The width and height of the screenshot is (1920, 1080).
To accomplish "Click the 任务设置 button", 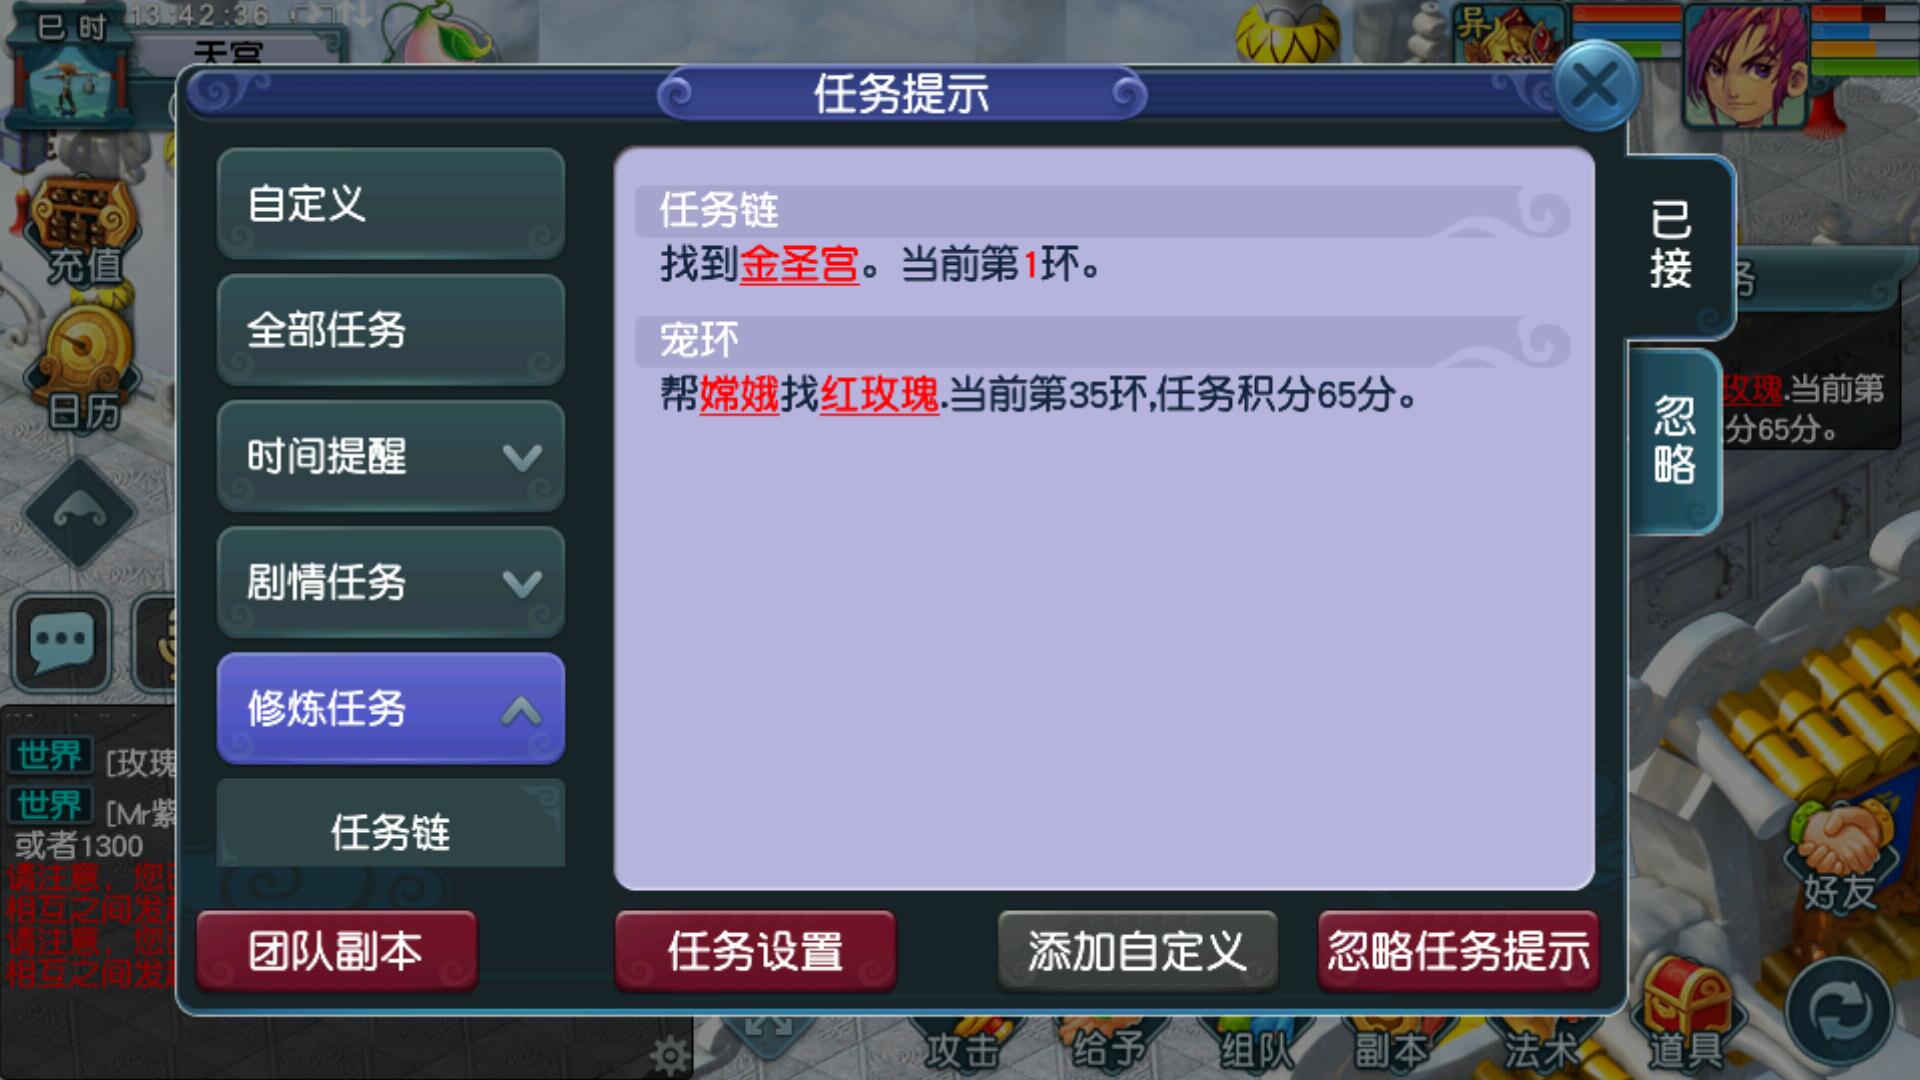I will pos(755,951).
